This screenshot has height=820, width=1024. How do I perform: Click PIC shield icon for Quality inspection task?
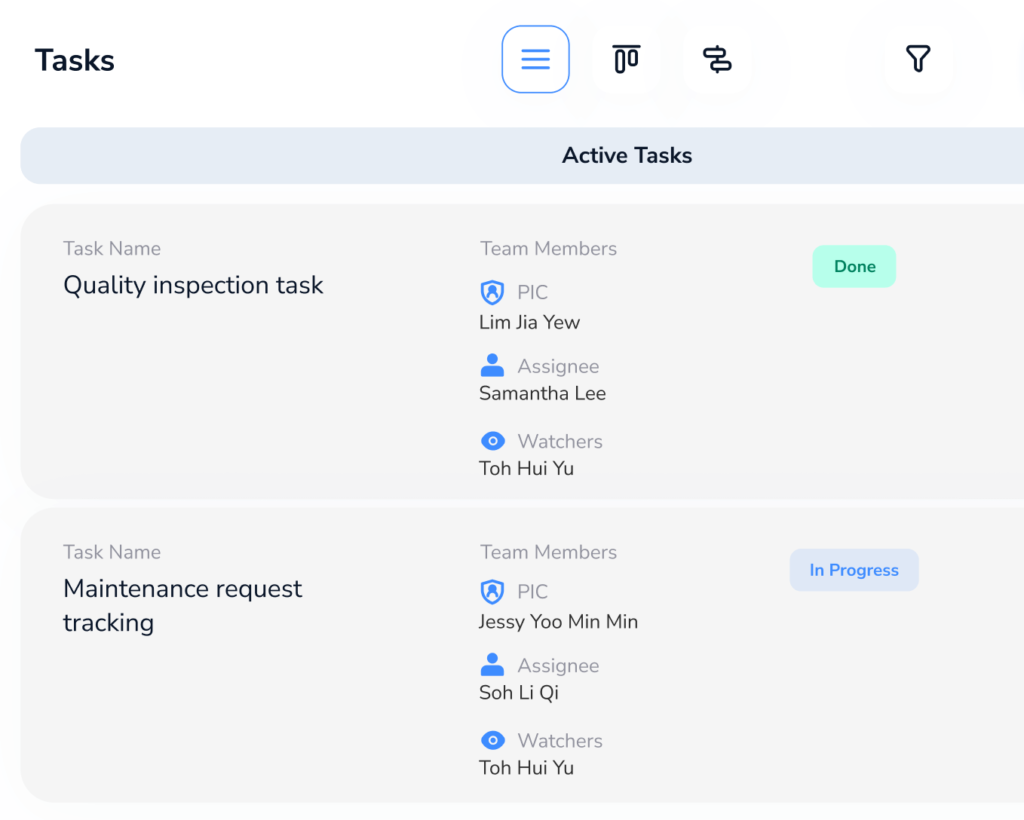(x=492, y=292)
